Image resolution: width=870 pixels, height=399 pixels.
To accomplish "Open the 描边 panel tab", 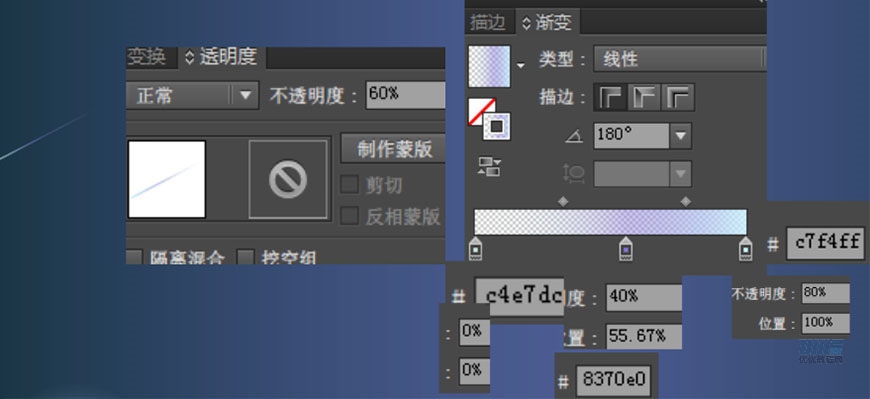I will 488,23.
